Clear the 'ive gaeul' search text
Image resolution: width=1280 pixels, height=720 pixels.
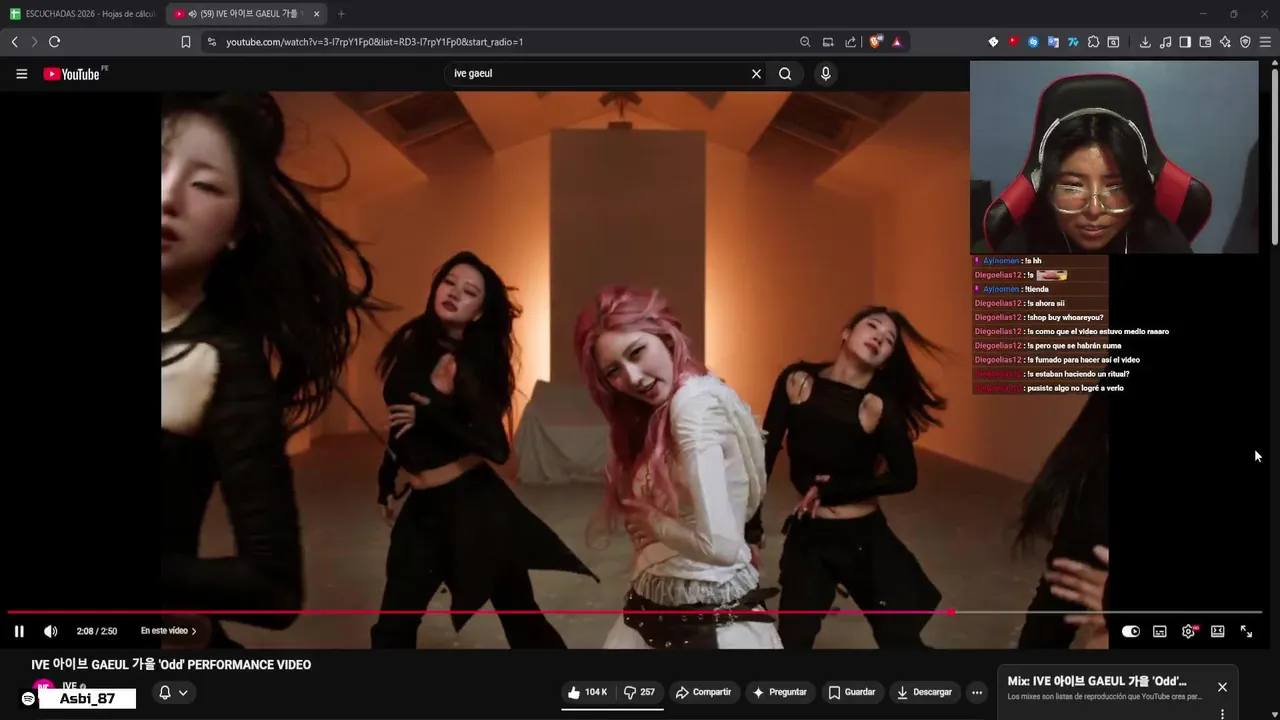click(x=756, y=74)
